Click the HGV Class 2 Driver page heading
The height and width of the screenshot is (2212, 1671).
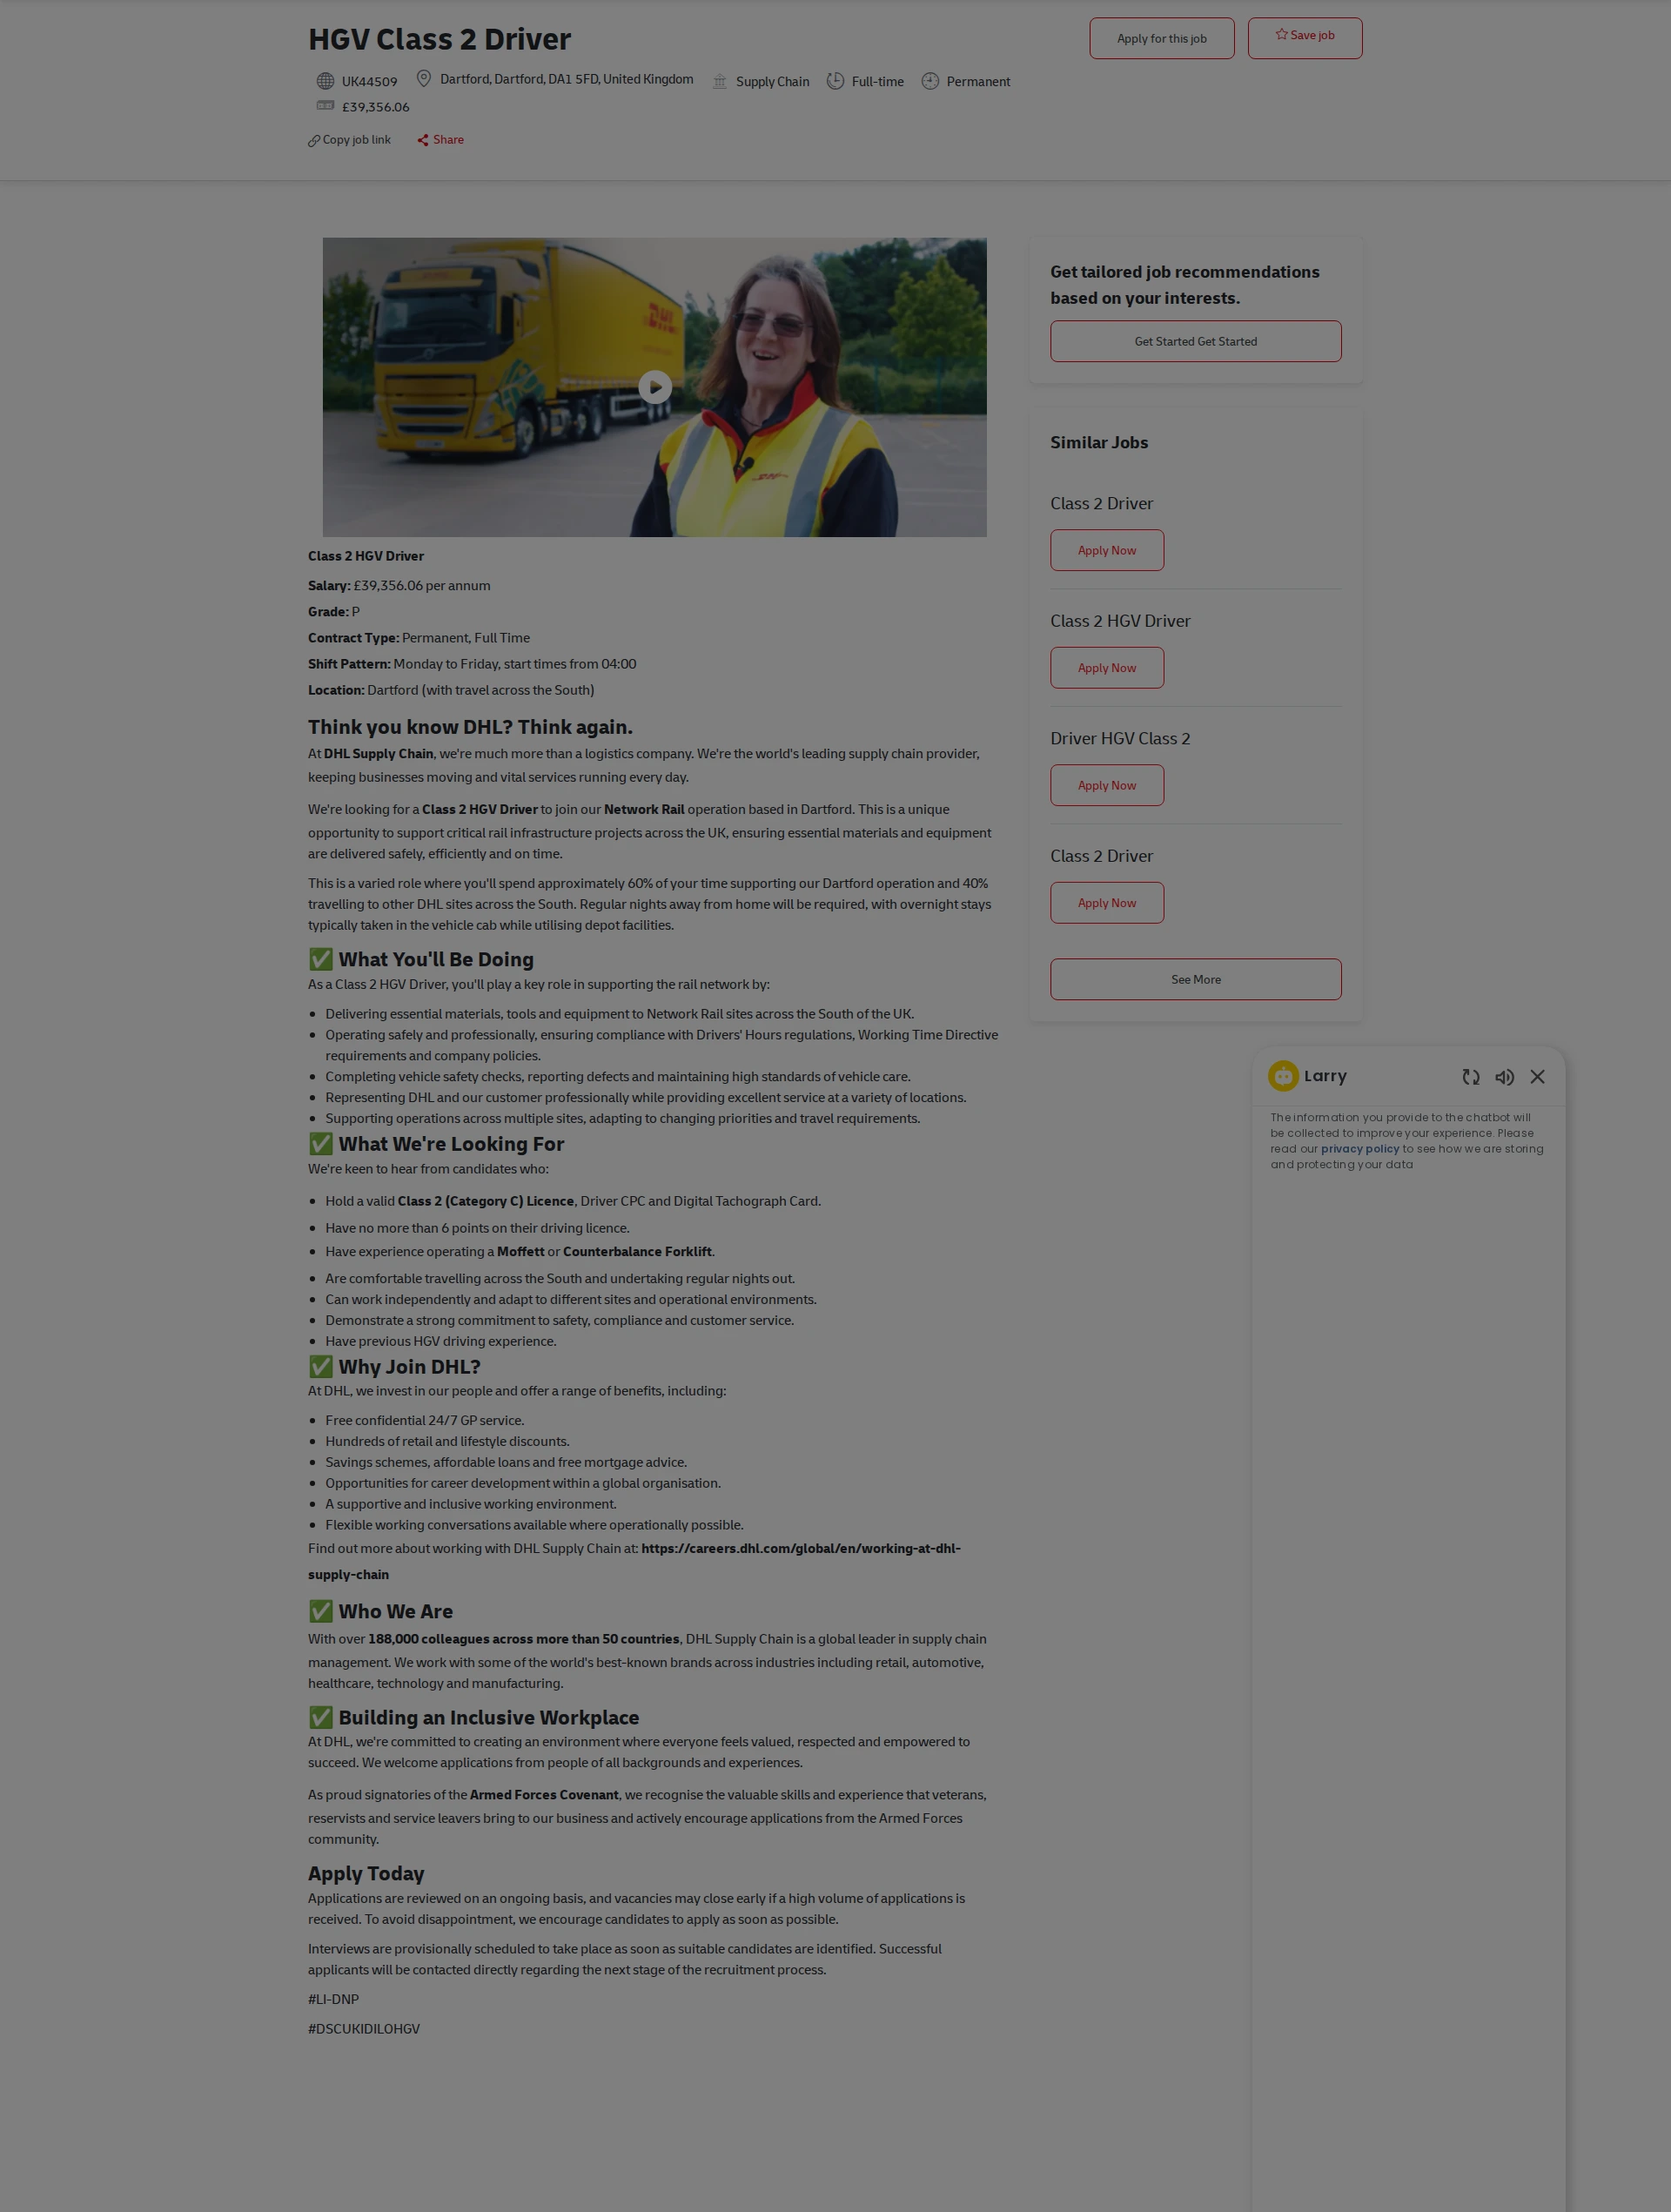(439, 39)
